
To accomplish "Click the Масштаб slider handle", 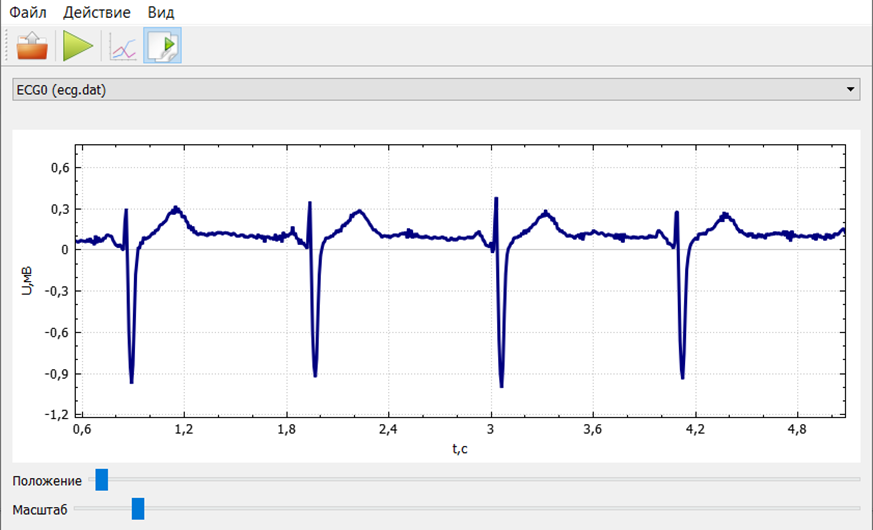I will (138, 509).
